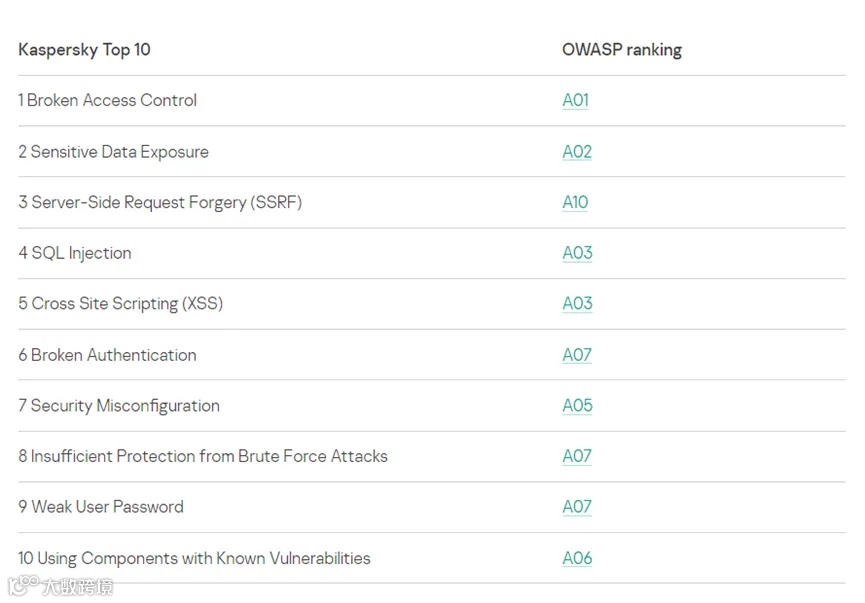Click the A07 link for Broken Authentication
Viewport: 865px width, 603px height.
coord(577,355)
